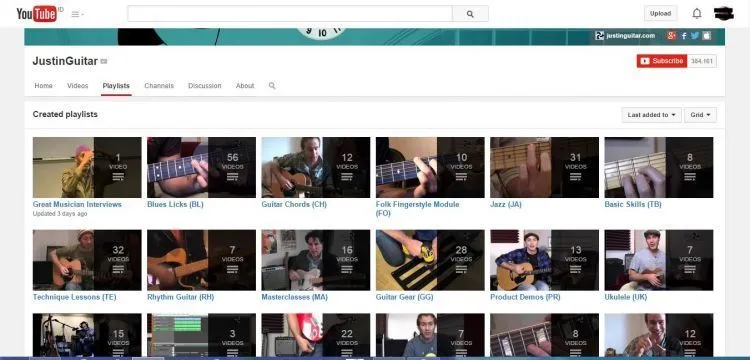This screenshot has height=360, width=750.
Task: Open the Google+ banner icon
Action: tap(672, 35)
